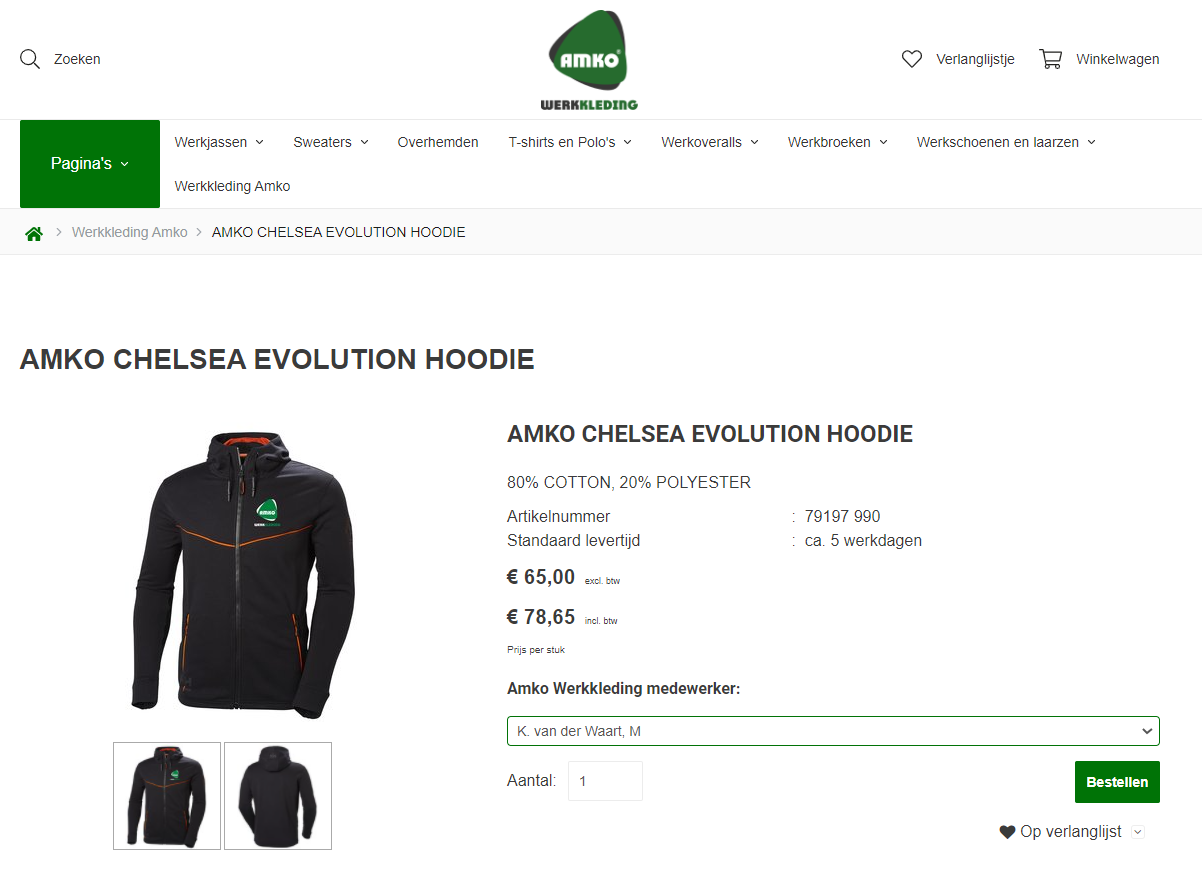Click the magnifying glass search icon
The height and width of the screenshot is (896, 1202).
[x=30, y=59]
